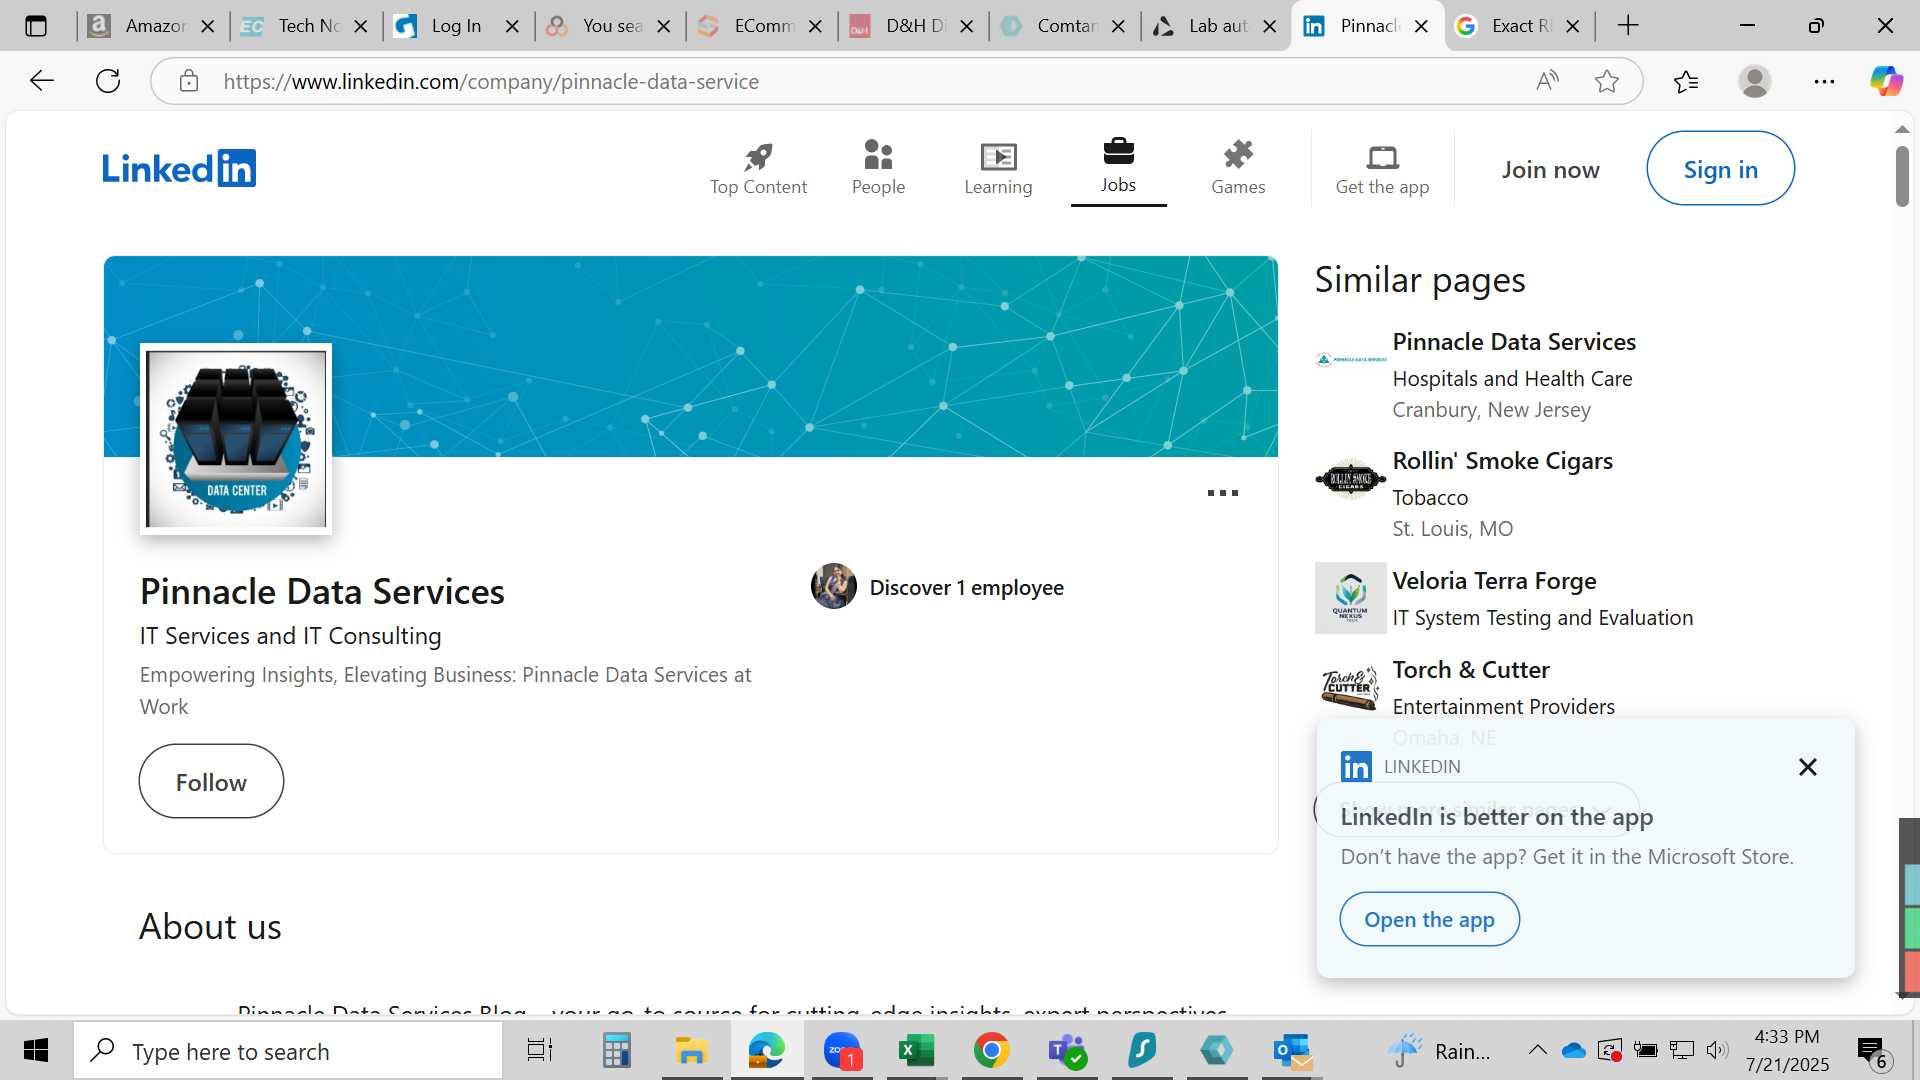Open Edge Settings and more menu
This screenshot has height=1080, width=1920.
tap(1824, 81)
